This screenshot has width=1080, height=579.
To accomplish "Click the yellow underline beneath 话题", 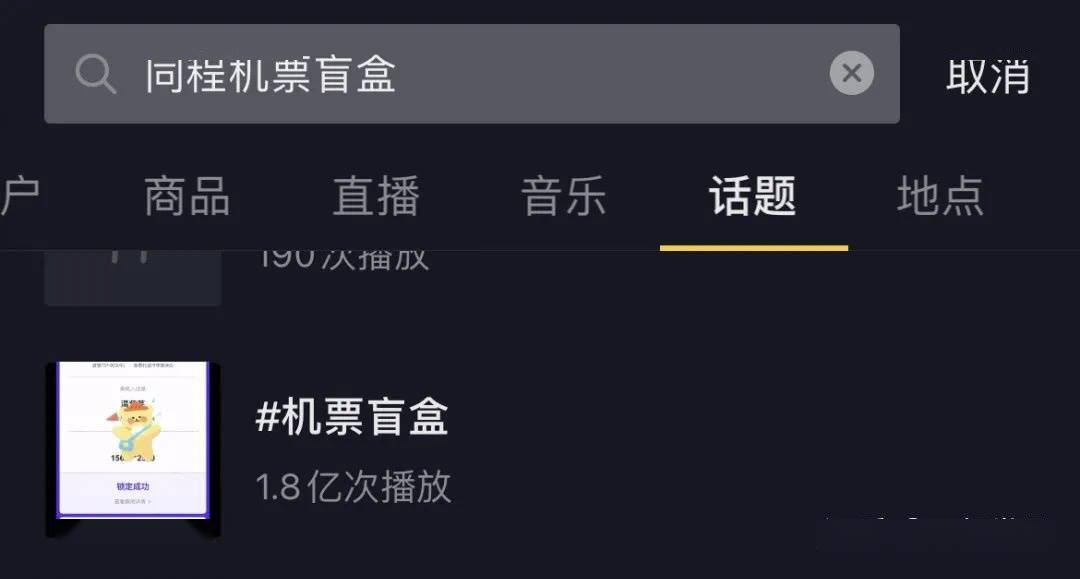I will click(753, 247).
